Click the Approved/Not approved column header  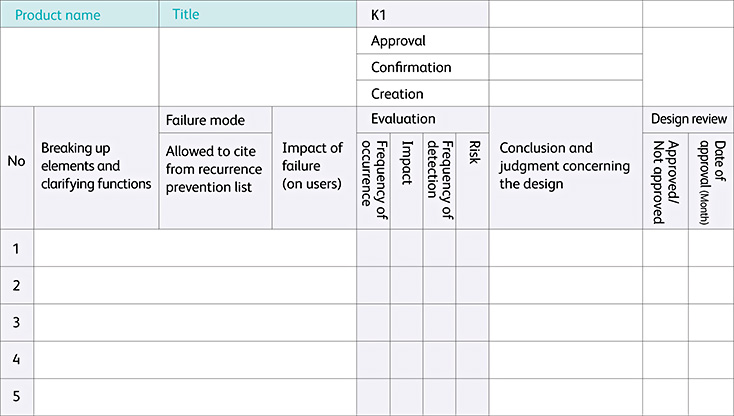(665, 180)
